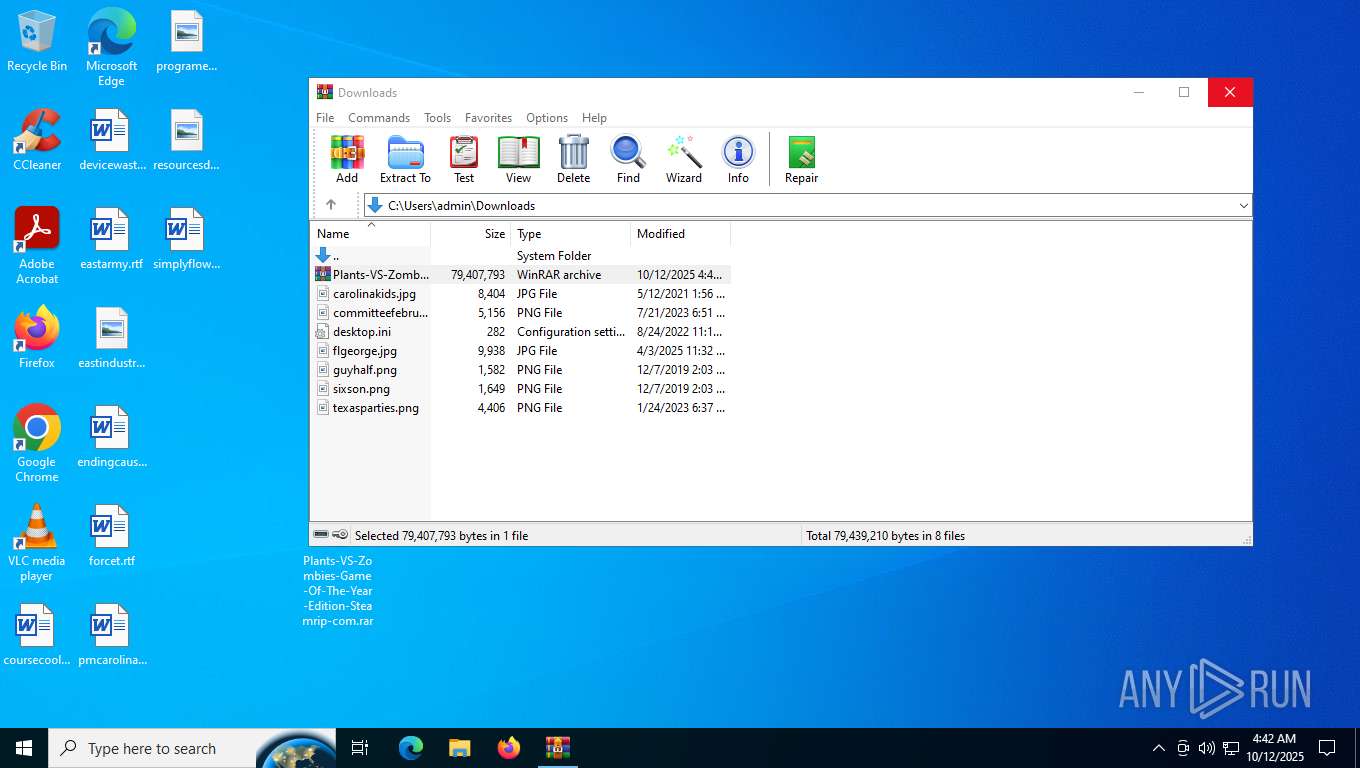Sort files by Size column header
Screen dimensions: 1360x768
494,234
